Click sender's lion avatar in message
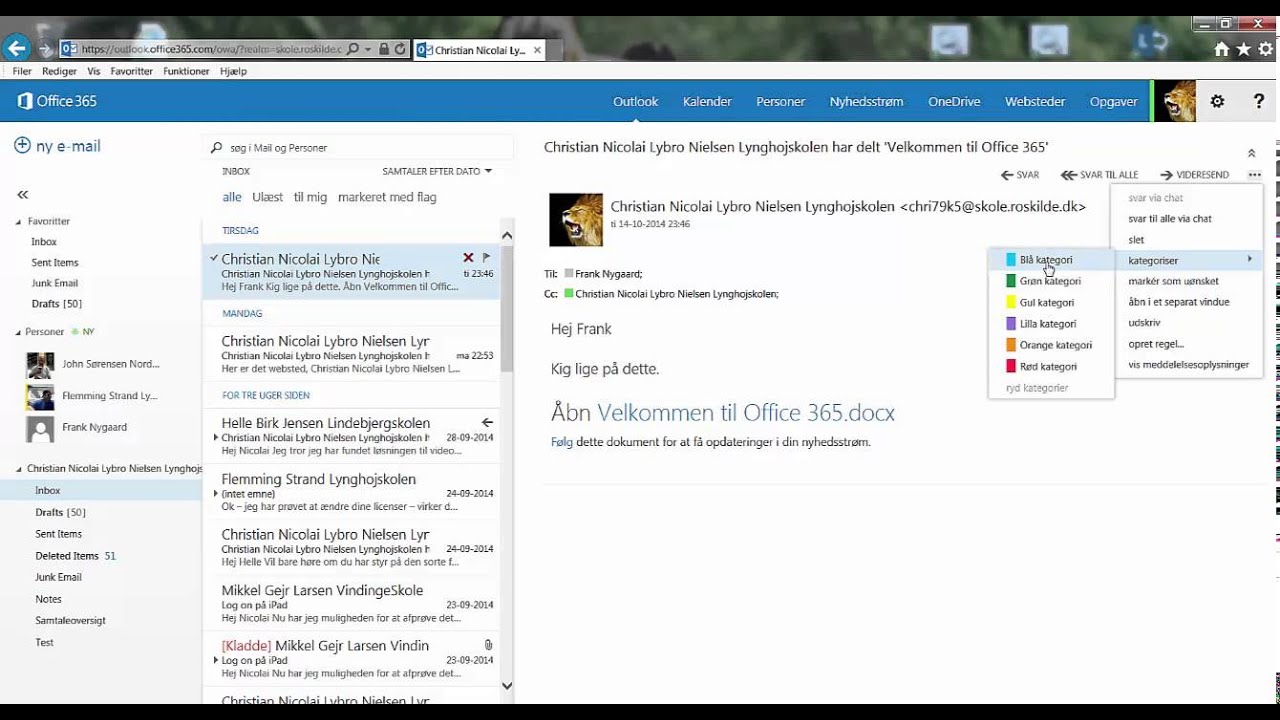 [576, 220]
